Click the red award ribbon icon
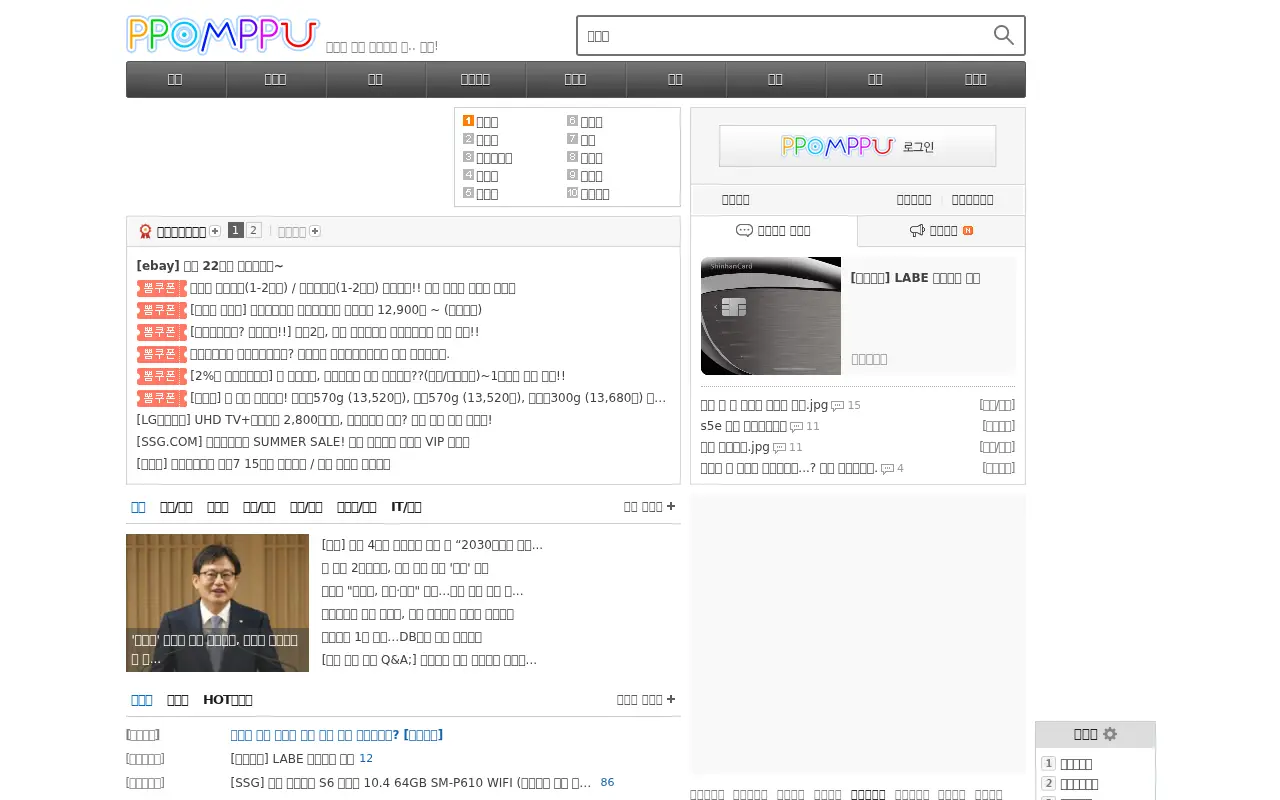Image resolution: width=1280 pixels, height=800 pixels. [x=145, y=231]
